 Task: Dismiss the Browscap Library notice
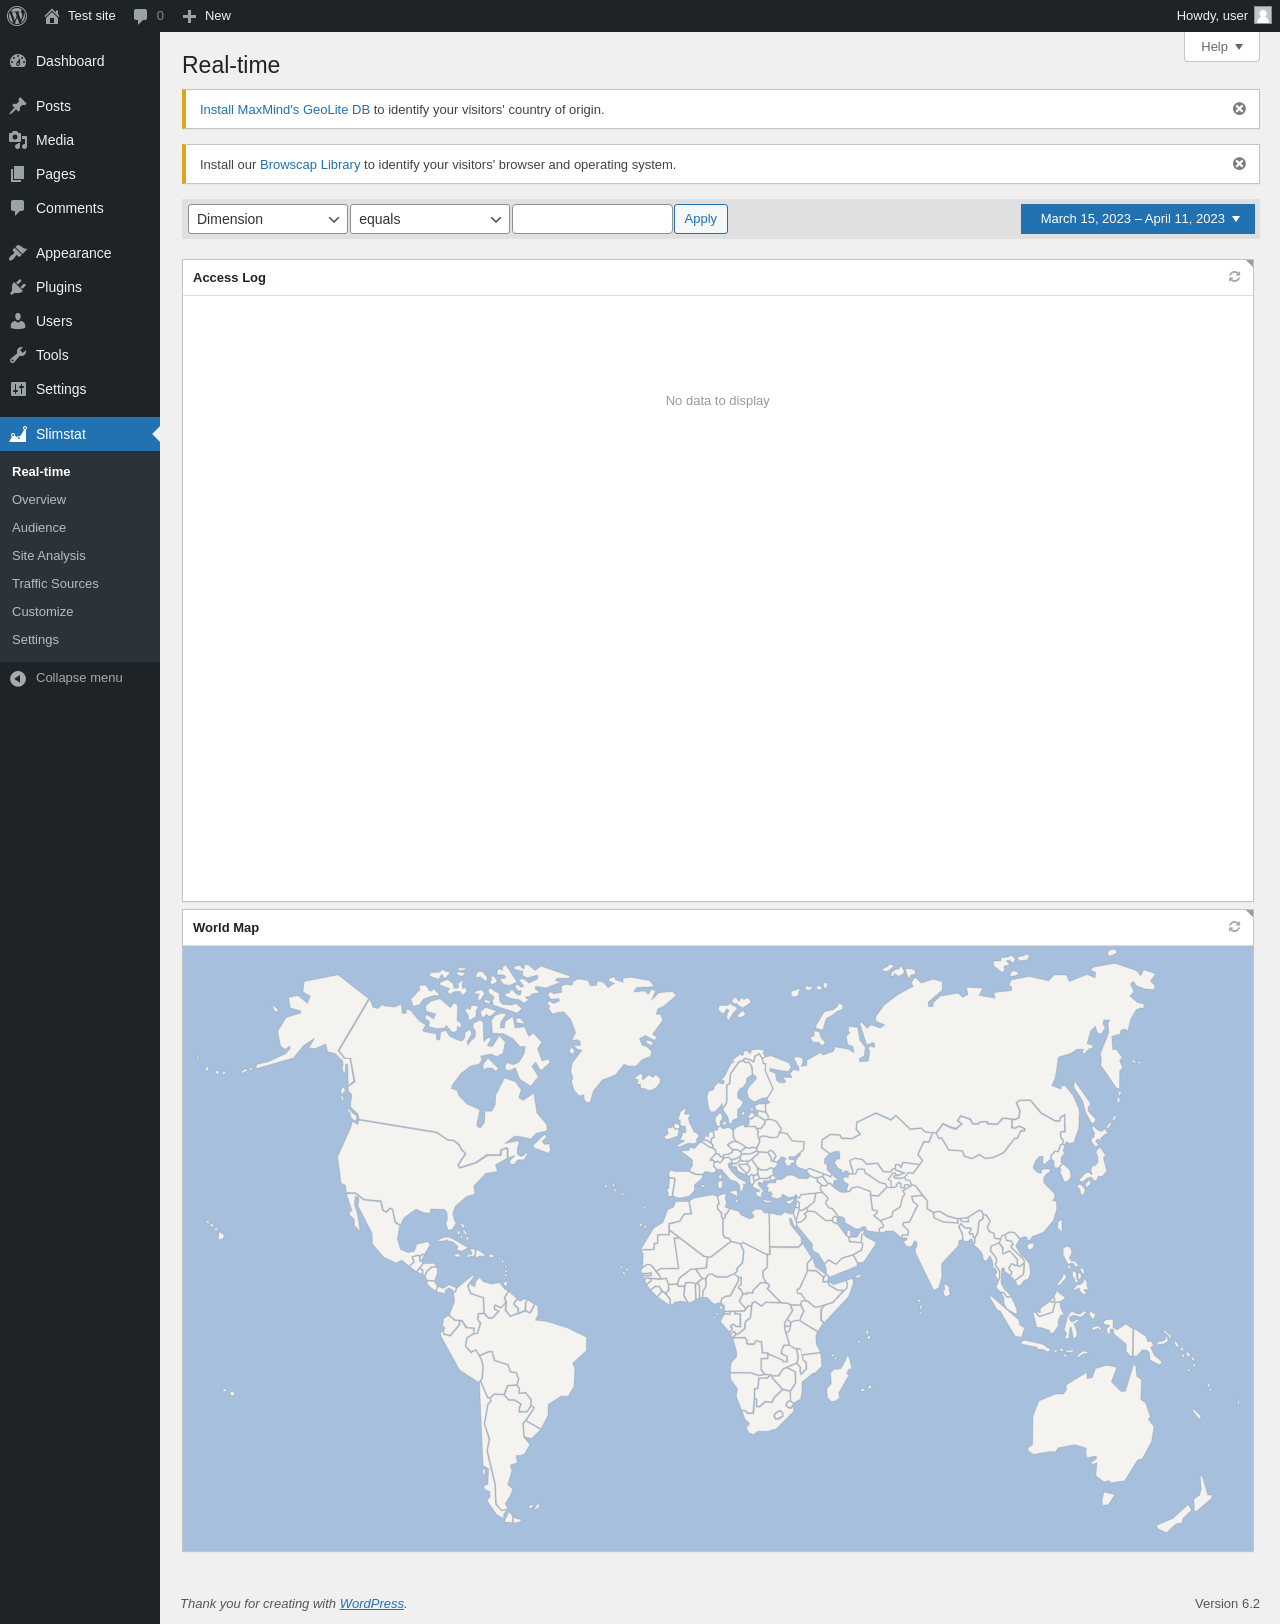pos(1239,164)
